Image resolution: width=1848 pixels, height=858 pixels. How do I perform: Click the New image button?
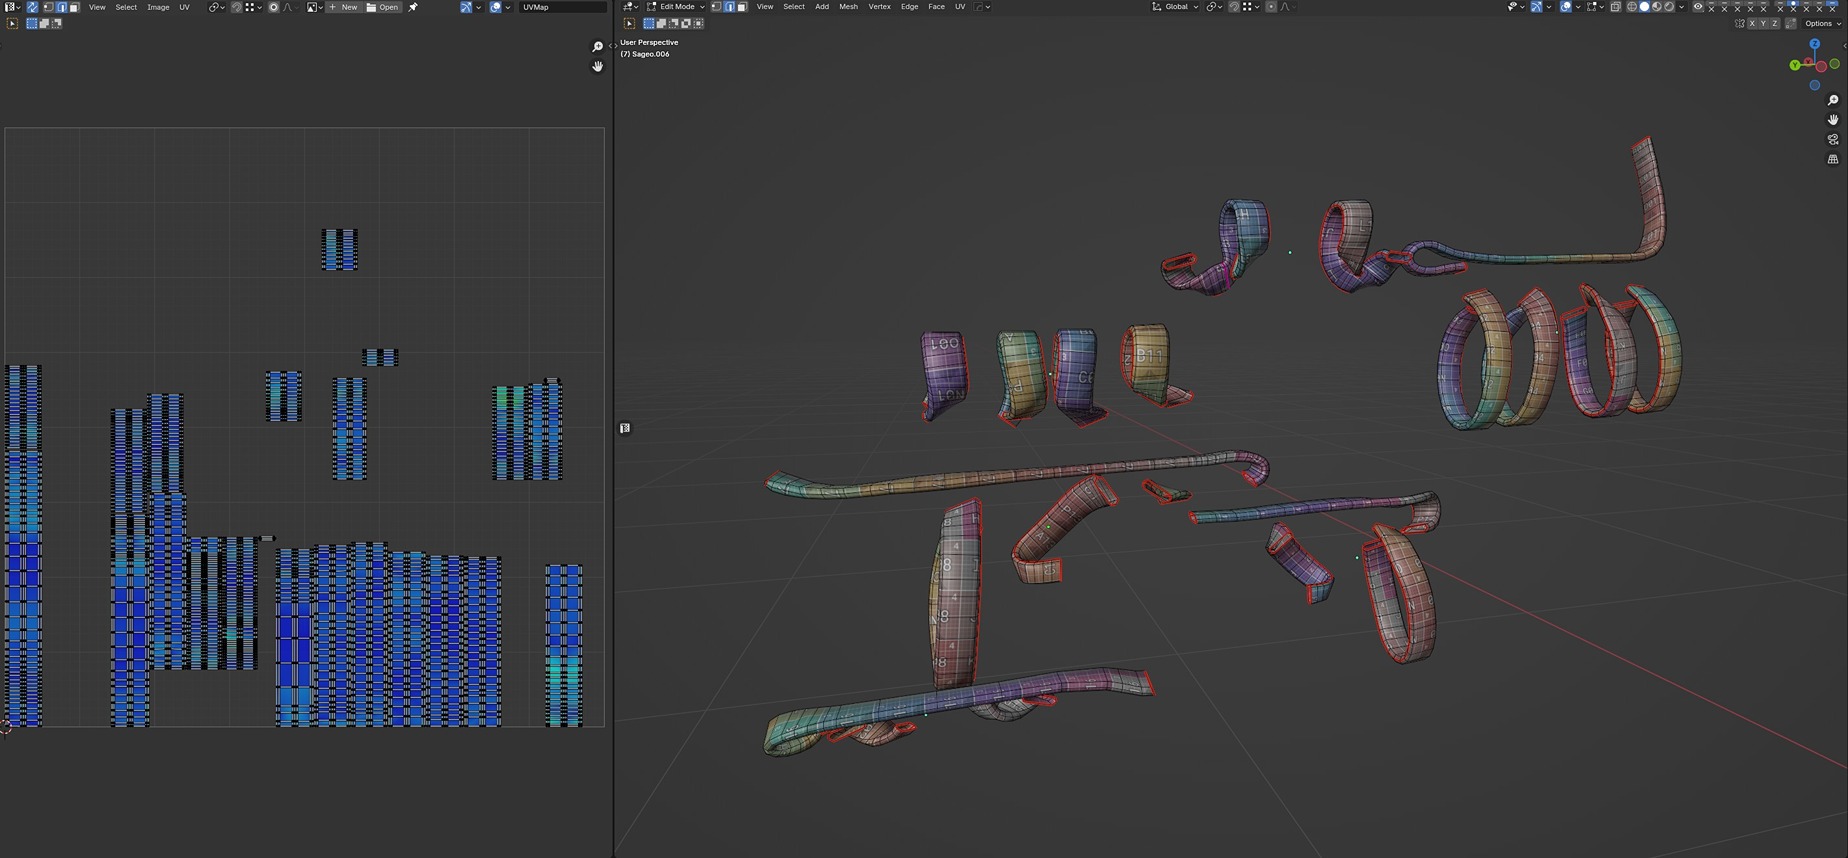[343, 7]
